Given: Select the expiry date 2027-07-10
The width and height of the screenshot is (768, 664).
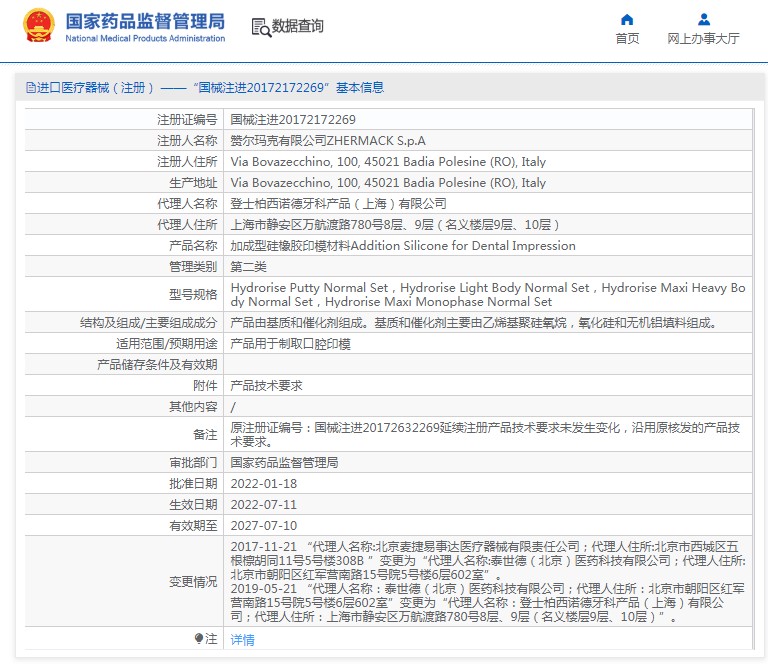Looking at the screenshot, I should coord(263,526).
